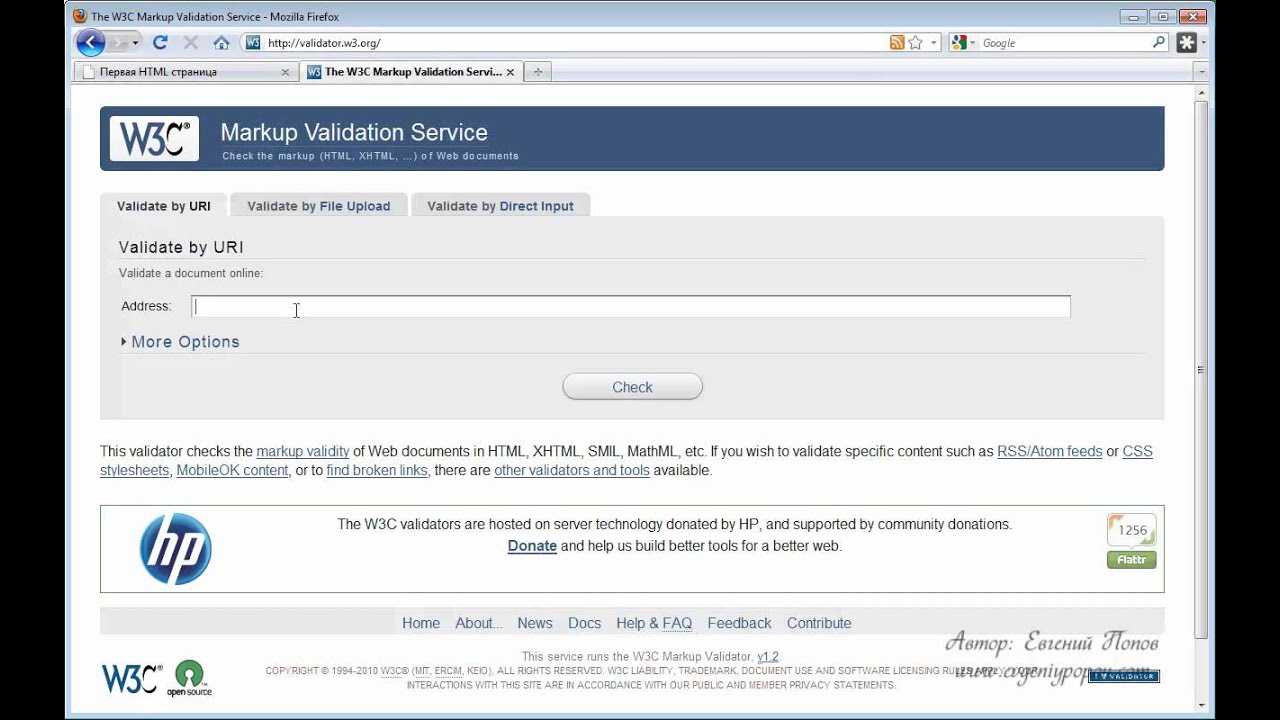Screen dimensions: 1280x720
Task: Stop loading with the X toolbar icon
Action: (190, 43)
